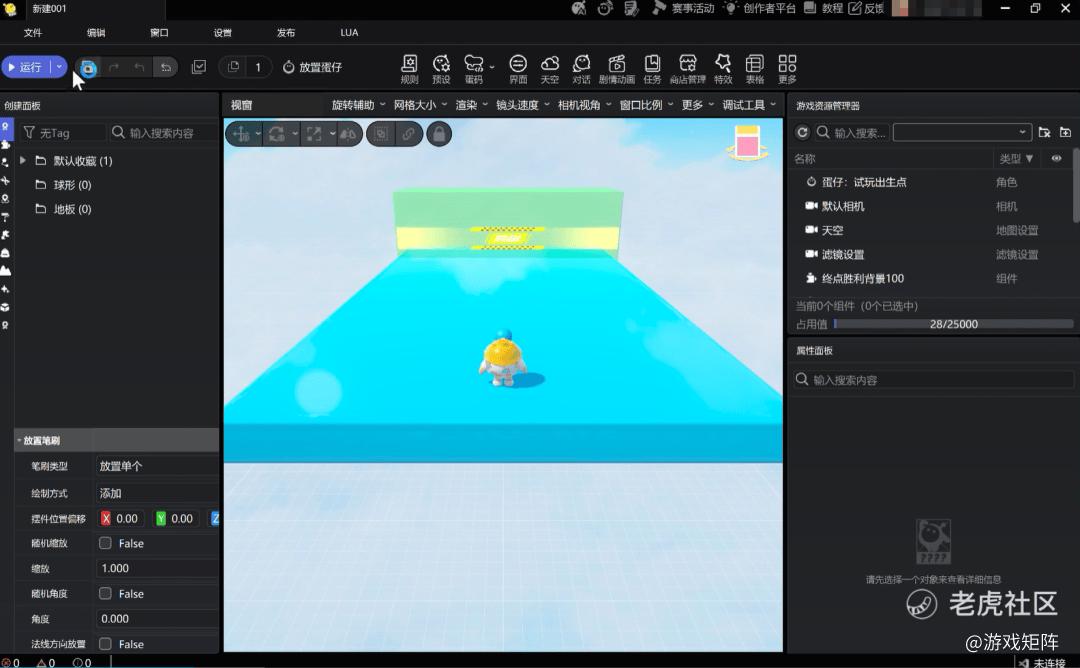Click the view orientation cube in viewport
The height and width of the screenshot is (668, 1080).
pos(747,143)
